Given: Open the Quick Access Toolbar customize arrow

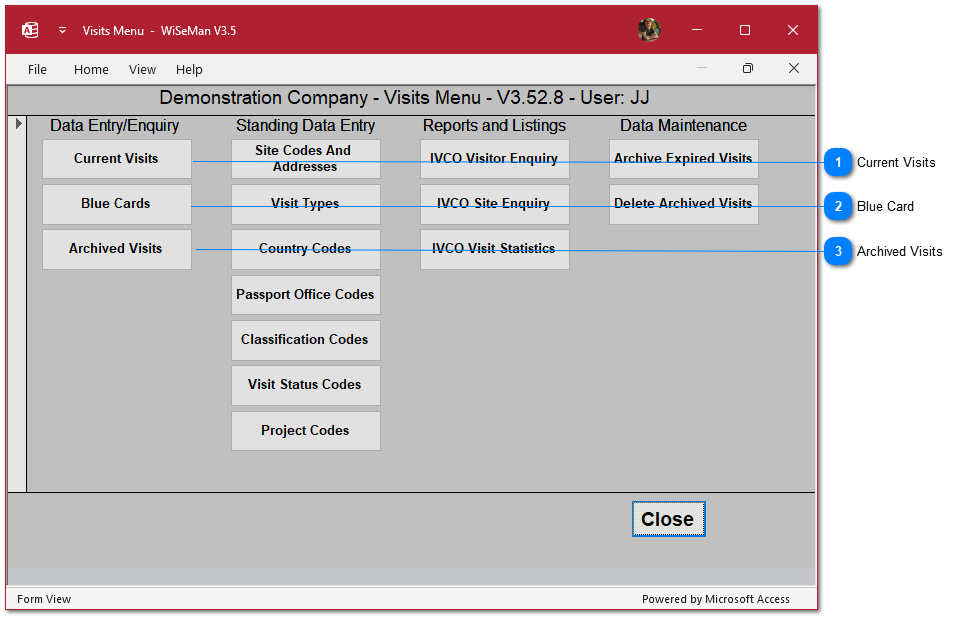Looking at the screenshot, I should point(62,30).
